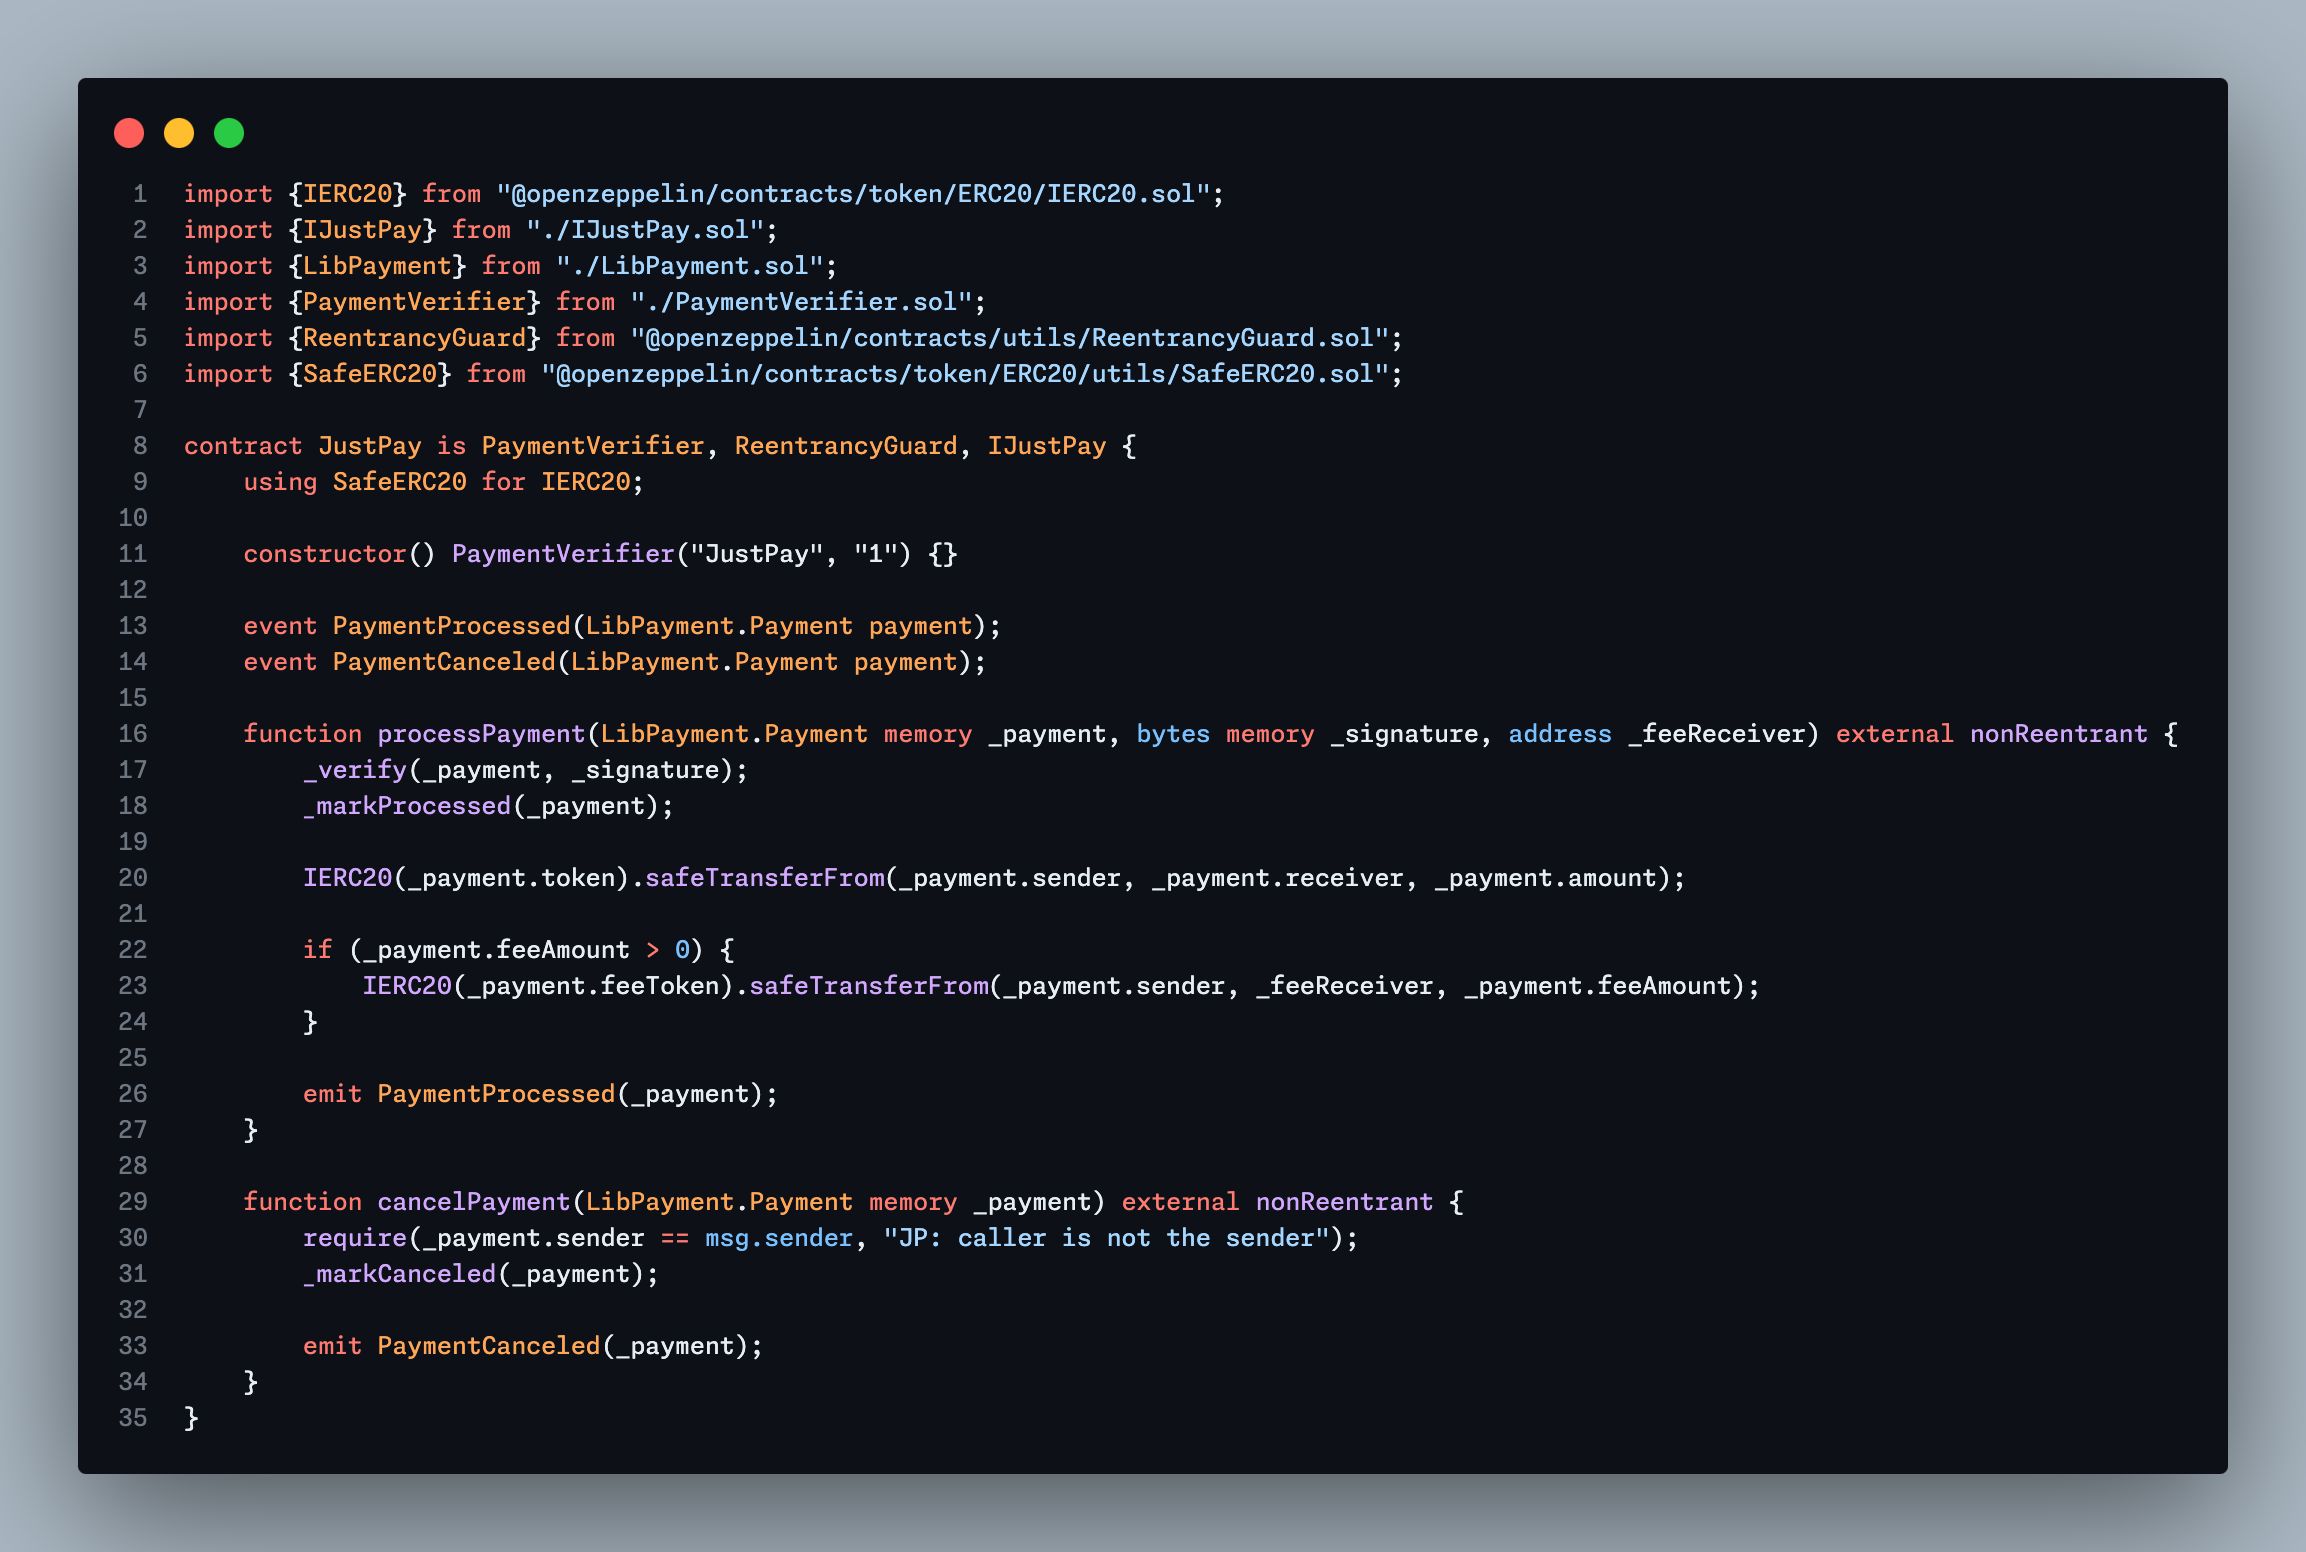Click line number 29 in the gutter

133,1202
